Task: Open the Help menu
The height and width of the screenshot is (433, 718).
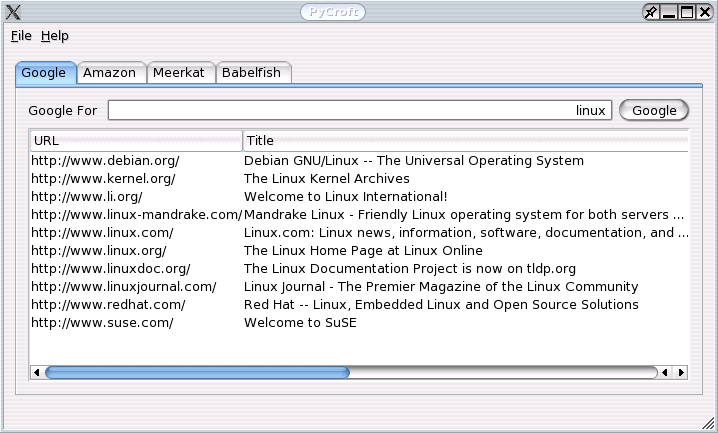Action: point(55,36)
